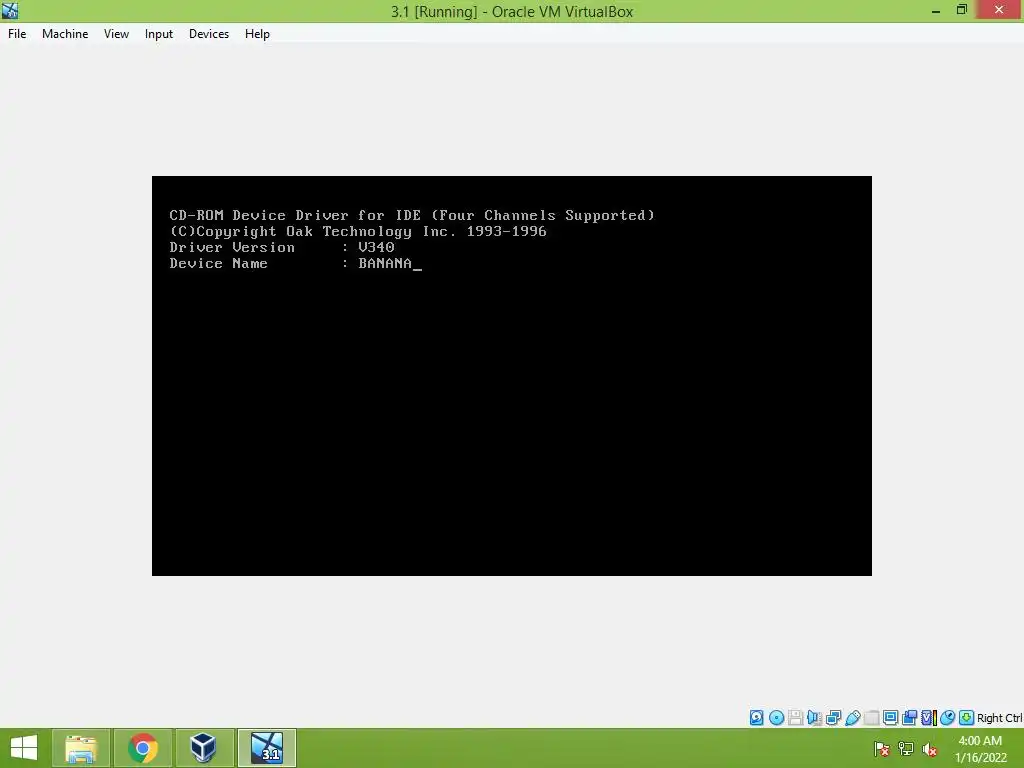Open the Input menu

(159, 34)
